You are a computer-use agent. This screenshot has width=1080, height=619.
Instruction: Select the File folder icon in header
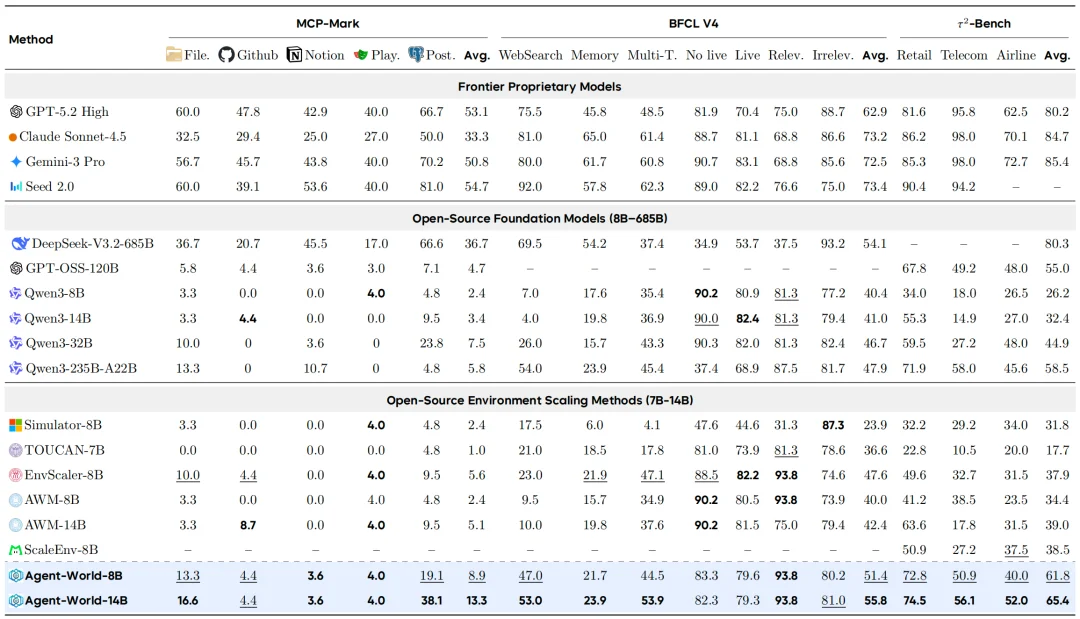(174, 54)
